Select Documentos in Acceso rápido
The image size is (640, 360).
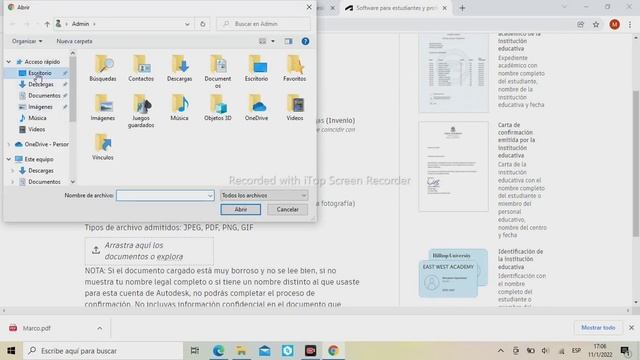tap(43, 96)
